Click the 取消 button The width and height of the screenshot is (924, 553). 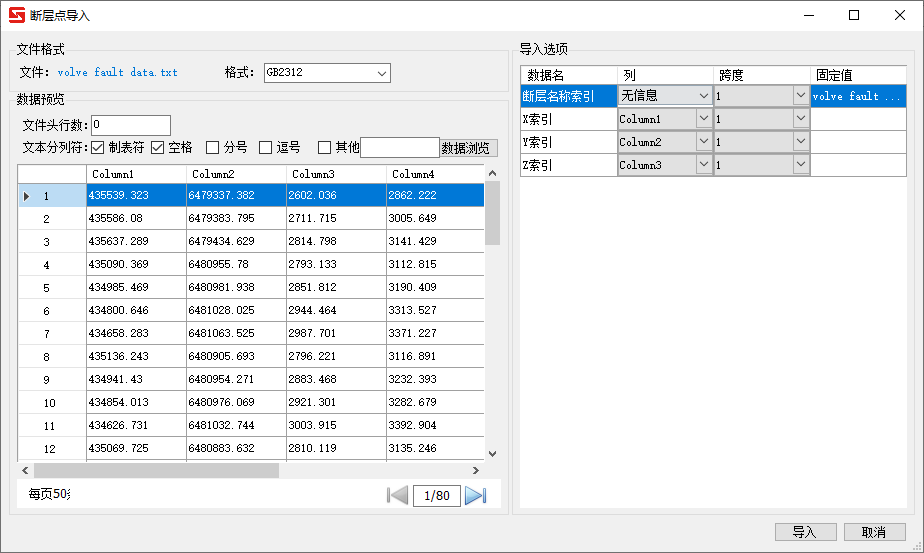tap(874, 532)
